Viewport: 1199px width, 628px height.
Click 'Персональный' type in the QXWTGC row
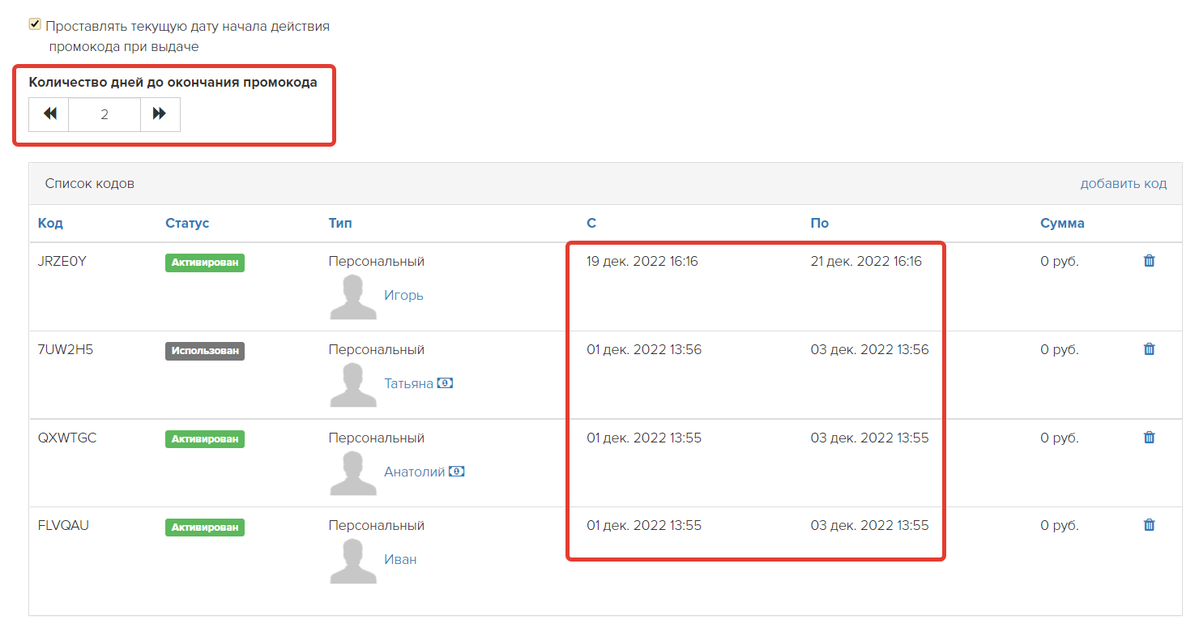pyautogui.click(x=376, y=438)
